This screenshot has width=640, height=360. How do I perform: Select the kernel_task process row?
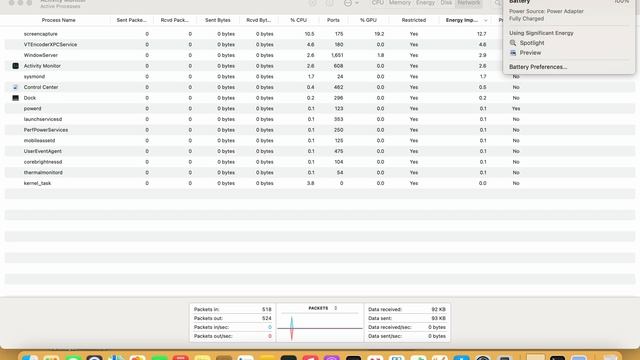pos(320,183)
